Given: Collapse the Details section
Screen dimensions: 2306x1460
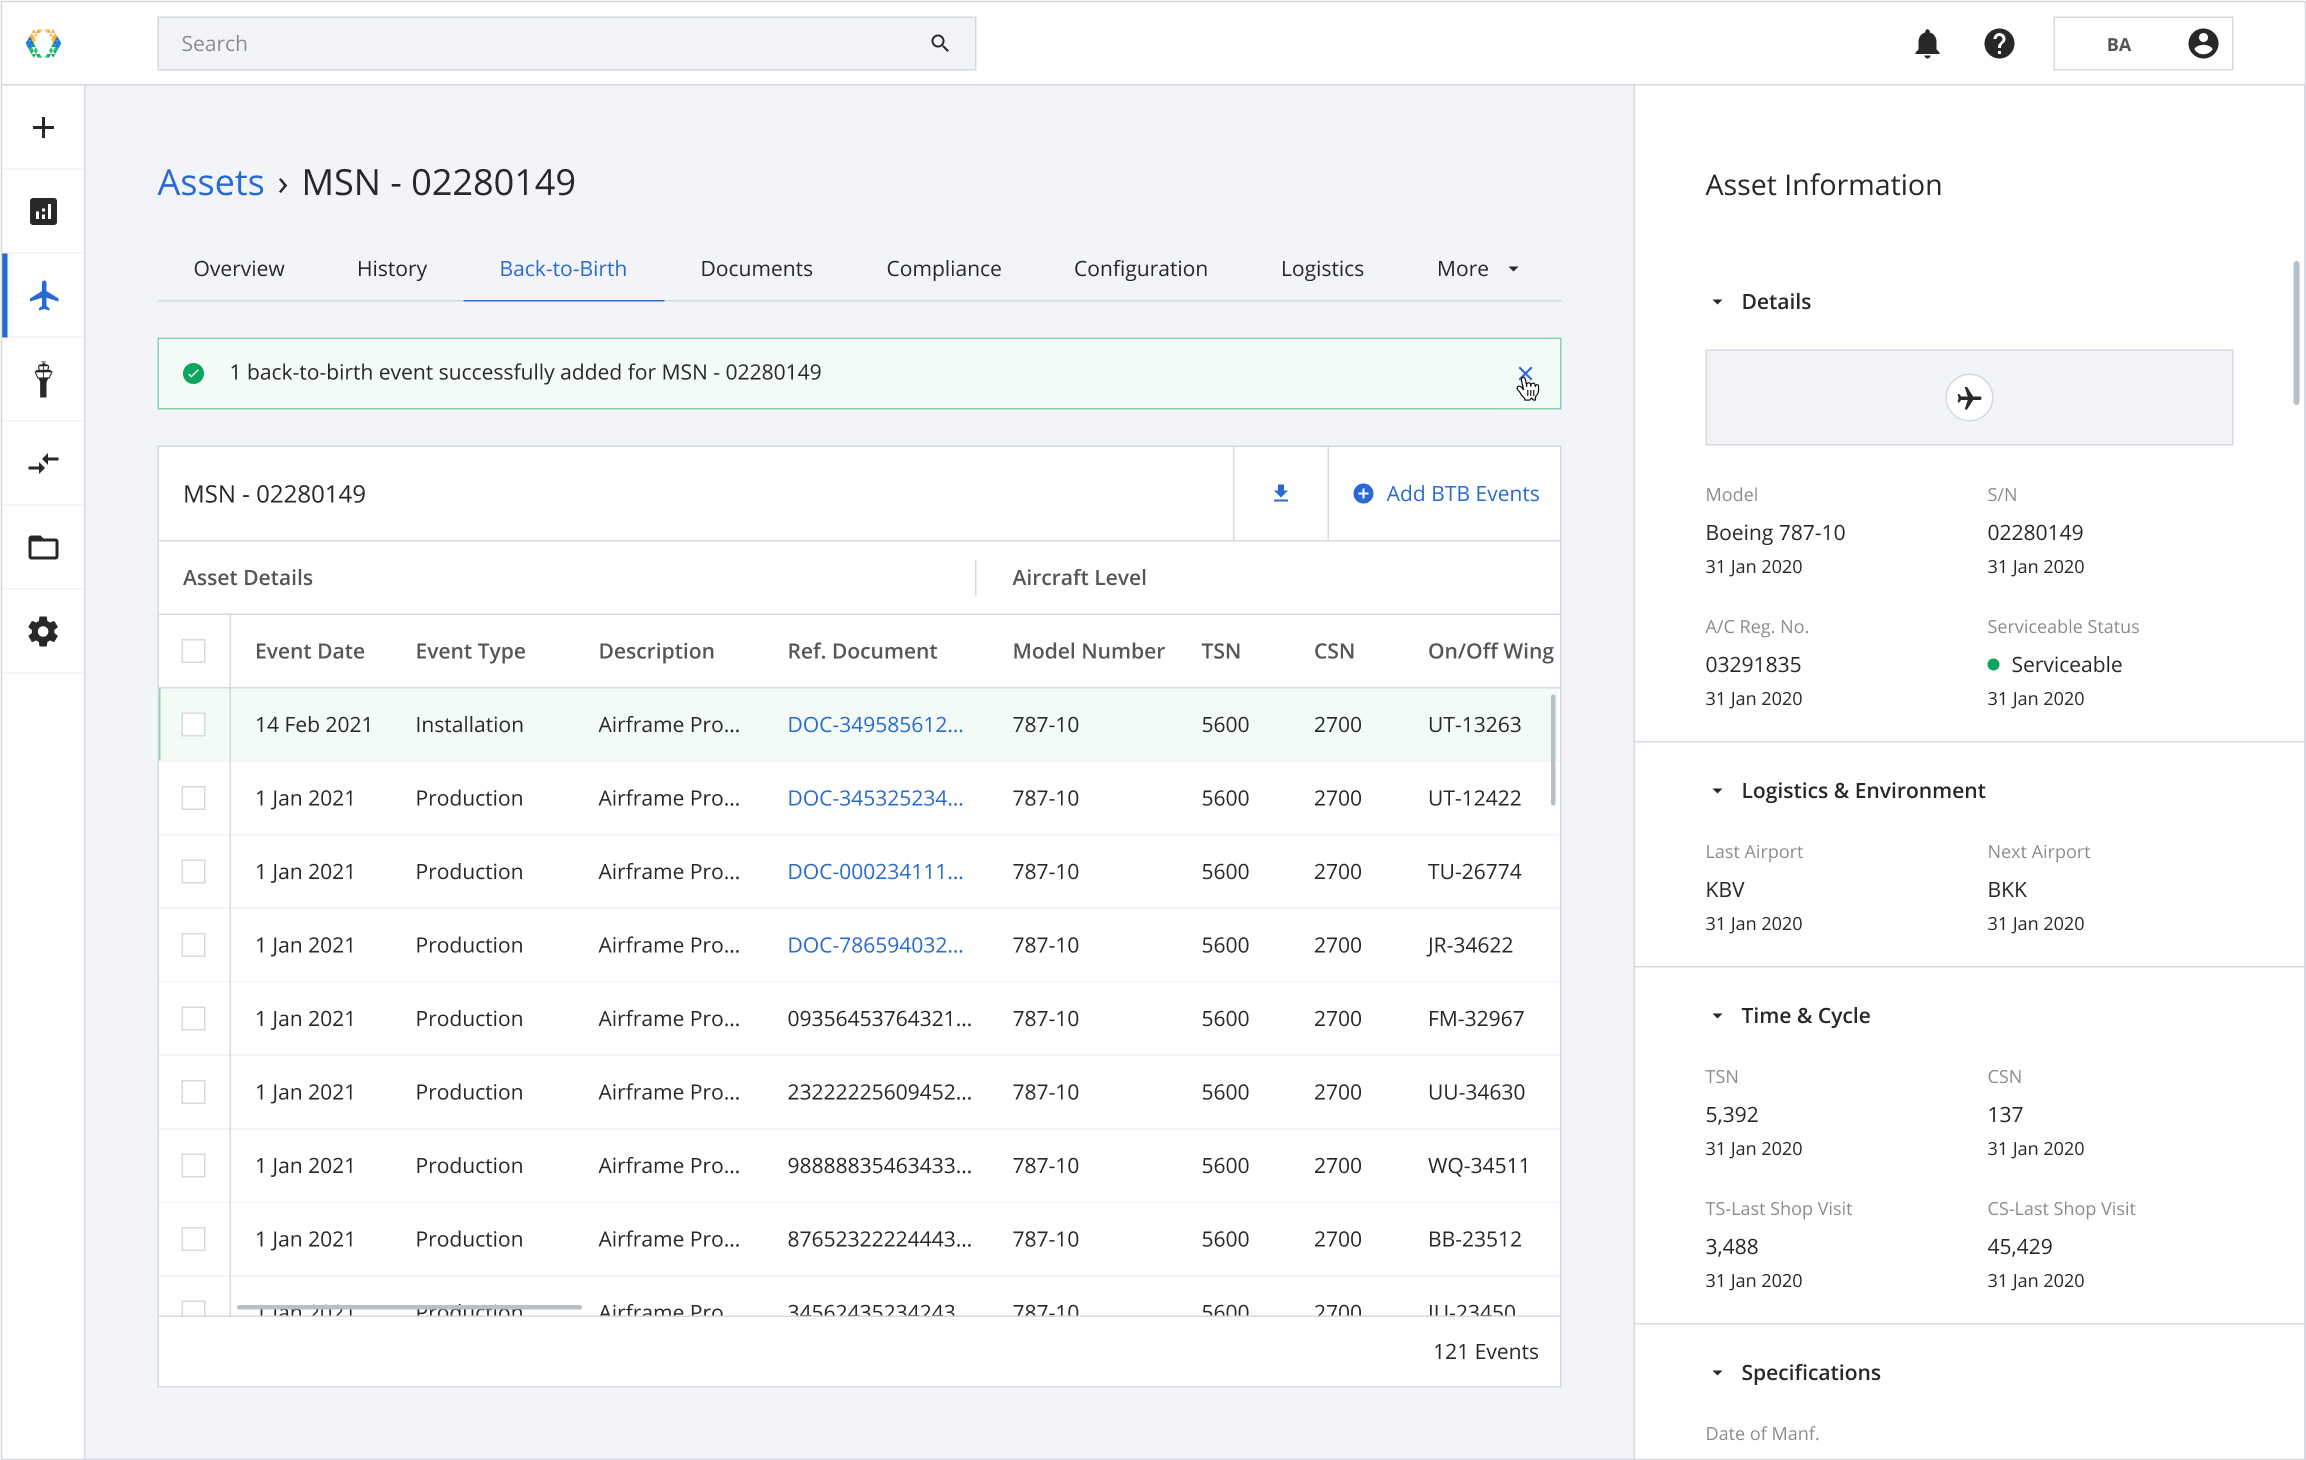Looking at the screenshot, I should [x=1717, y=302].
